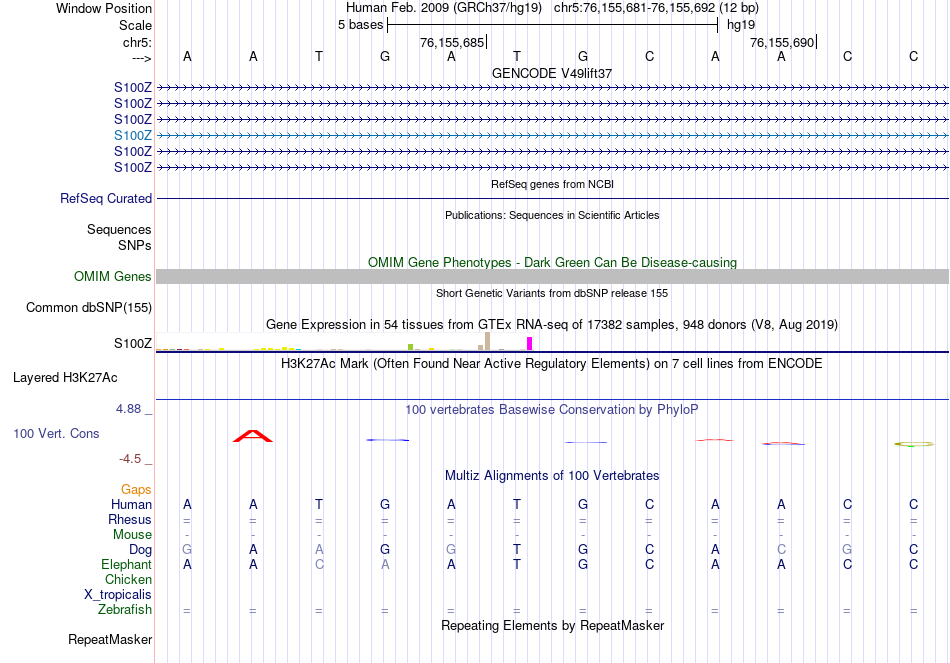Click the chr5:76,155,681-76,155,692 (12 bp) position text
950x663 pixels.
[656, 8]
